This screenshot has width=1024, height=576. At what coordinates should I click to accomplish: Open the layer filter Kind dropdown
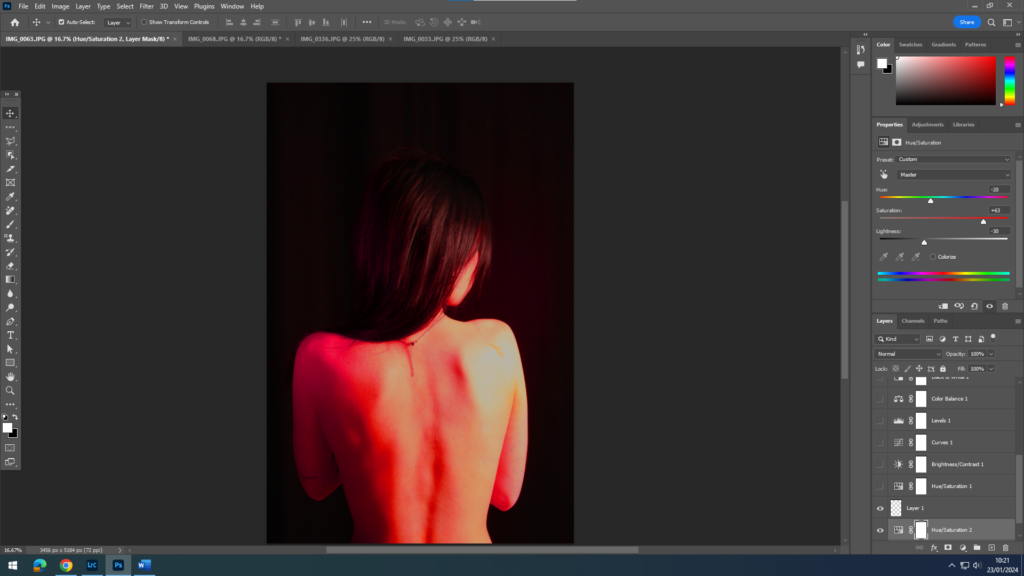(898, 339)
